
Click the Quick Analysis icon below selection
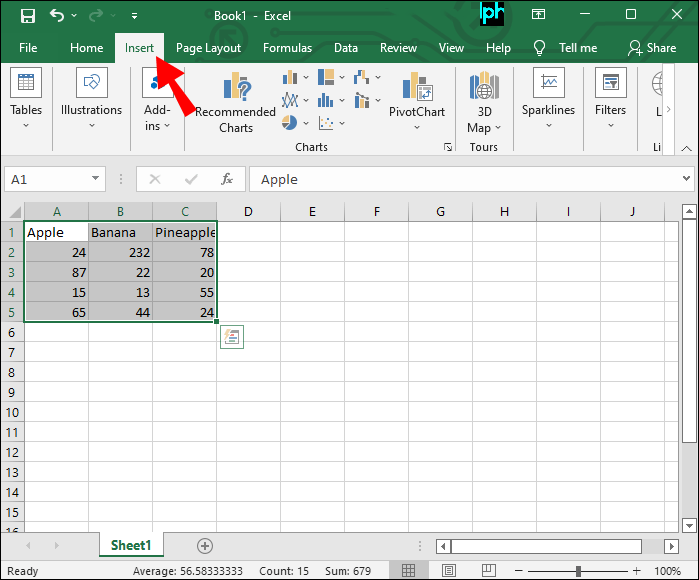pyautogui.click(x=232, y=338)
